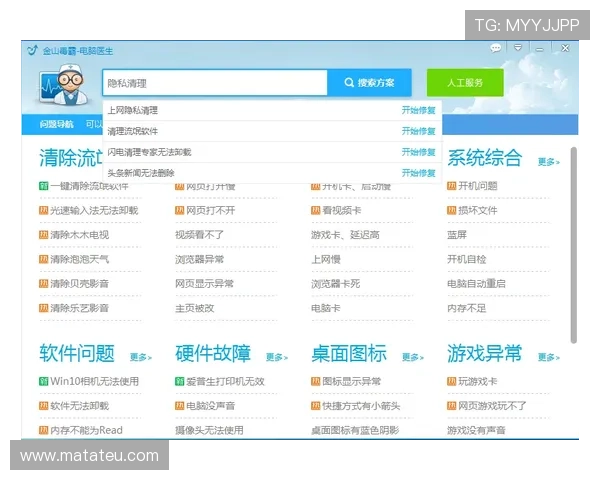Open the 开机自检 problem link
Image resolution: width=600 pixels, height=480 pixels.
[466, 259]
